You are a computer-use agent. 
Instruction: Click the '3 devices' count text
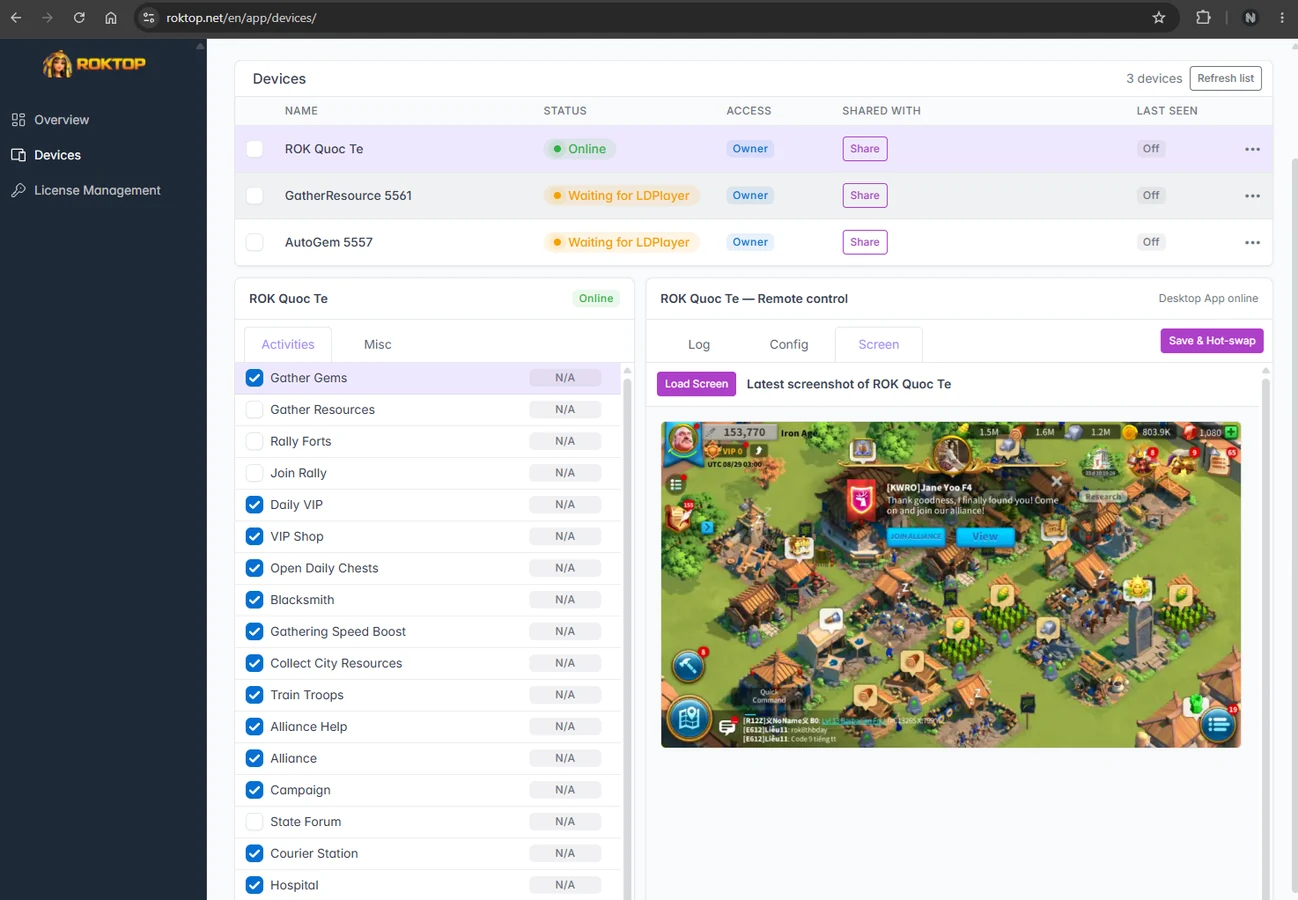click(x=1154, y=78)
